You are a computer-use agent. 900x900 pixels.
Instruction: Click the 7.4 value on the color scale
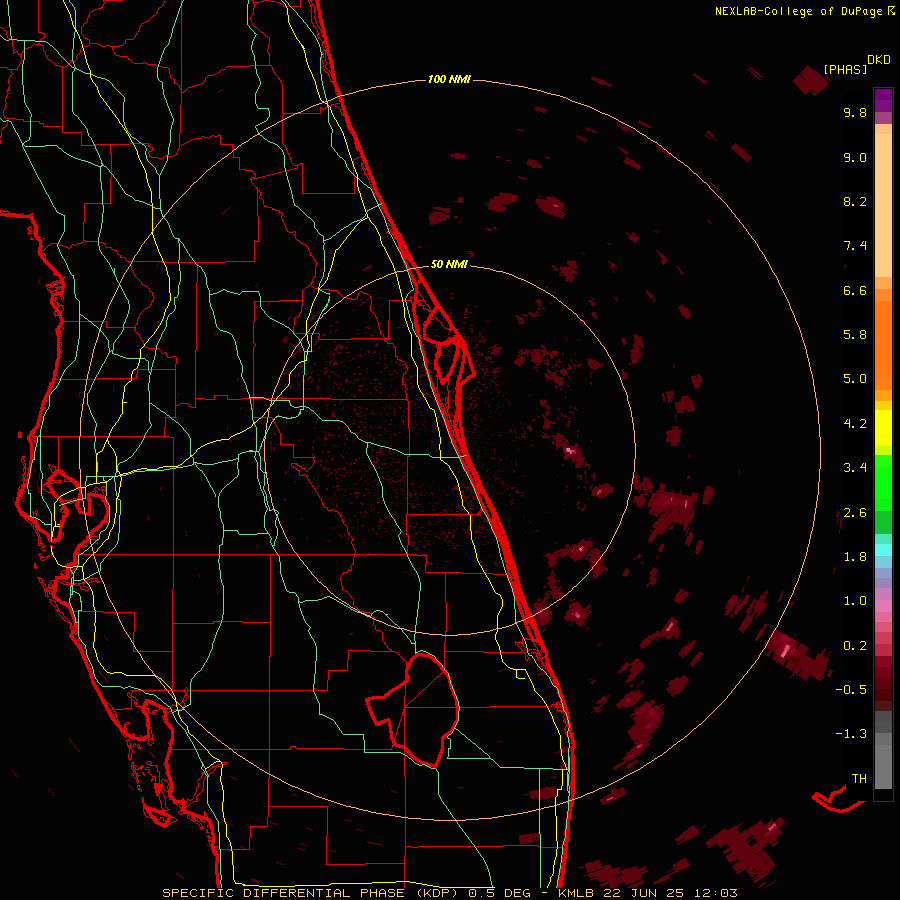pos(855,246)
